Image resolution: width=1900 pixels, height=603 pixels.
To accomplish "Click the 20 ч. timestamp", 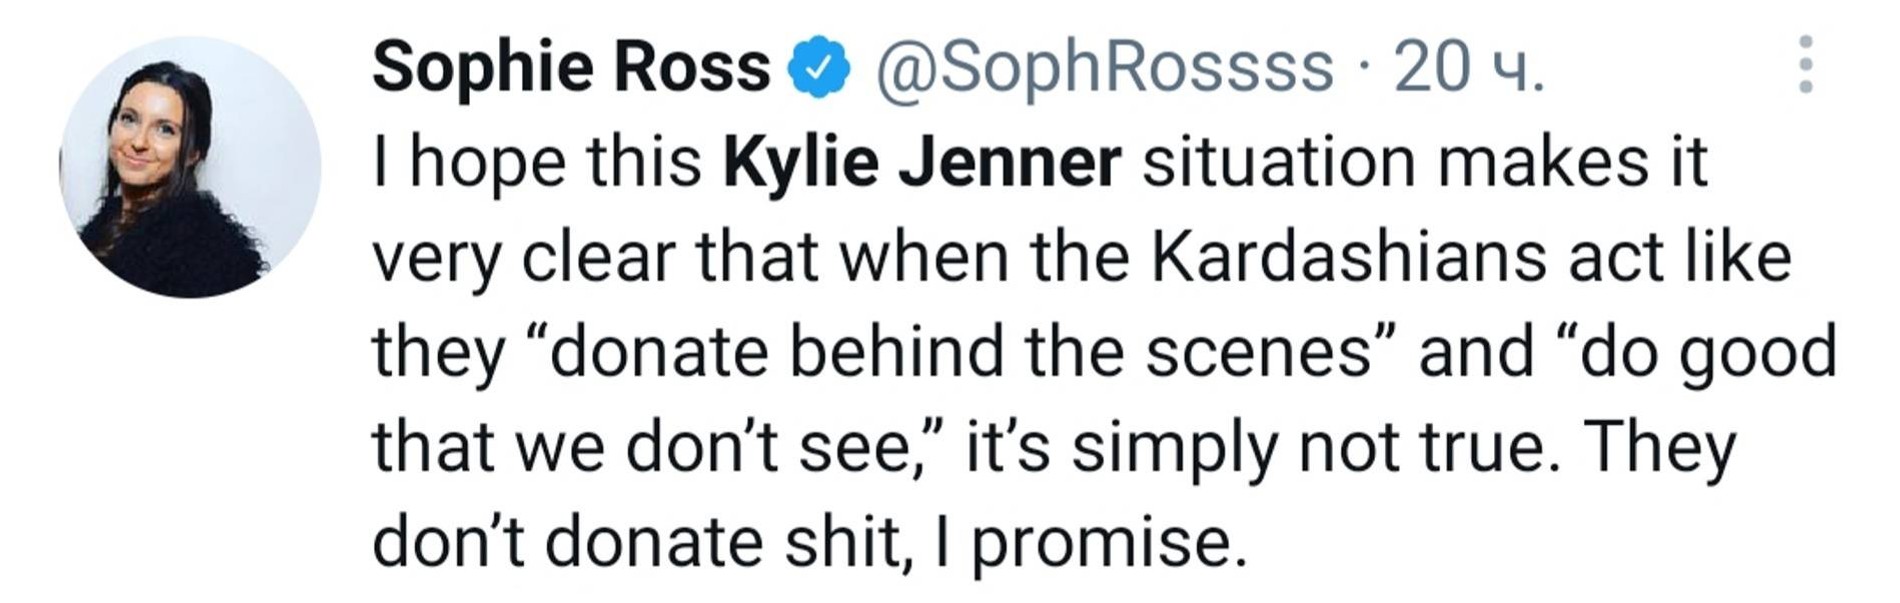I will click(x=1468, y=66).
